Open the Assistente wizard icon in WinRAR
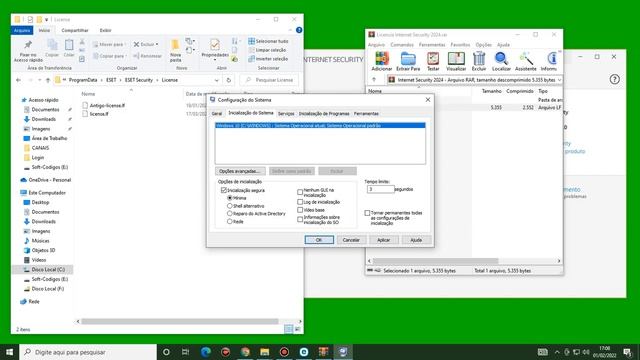The image size is (640, 360). click(526, 59)
